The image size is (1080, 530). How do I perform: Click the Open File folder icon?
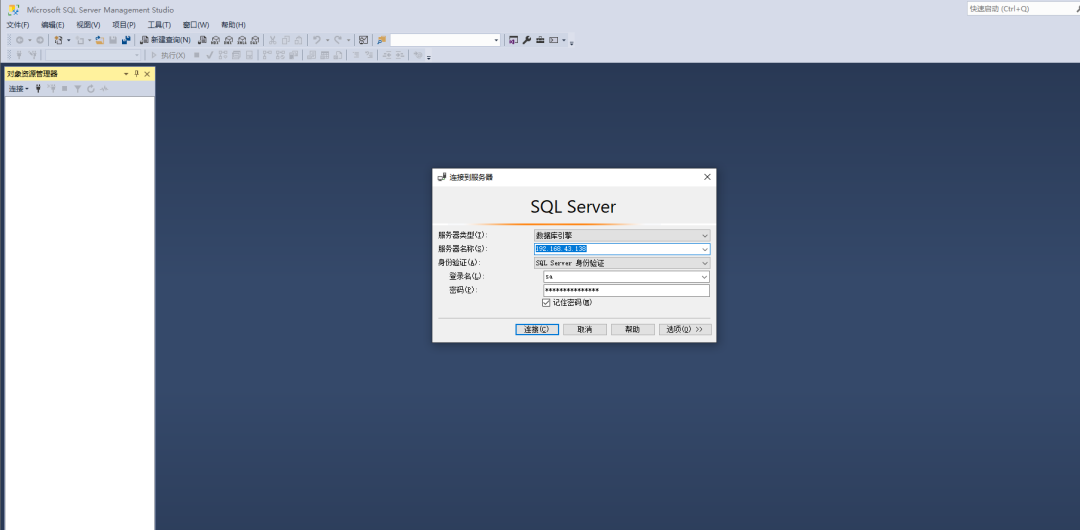pyautogui.click(x=100, y=40)
